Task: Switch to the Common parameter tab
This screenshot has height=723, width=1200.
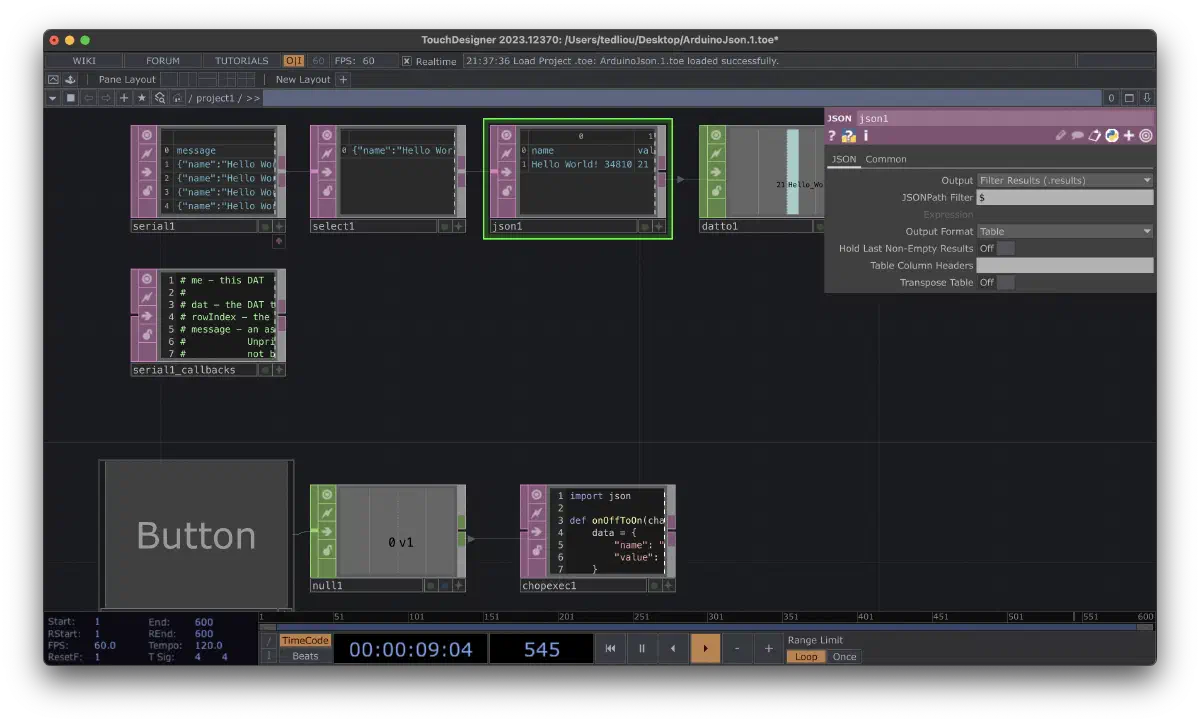Action: [x=887, y=159]
